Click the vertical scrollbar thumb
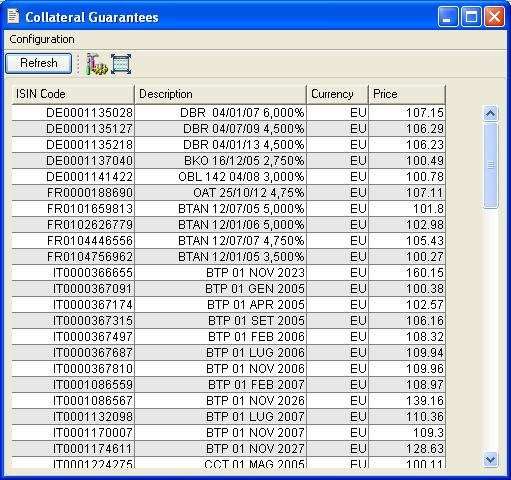The width and height of the screenshot is (511, 480). tap(490, 165)
